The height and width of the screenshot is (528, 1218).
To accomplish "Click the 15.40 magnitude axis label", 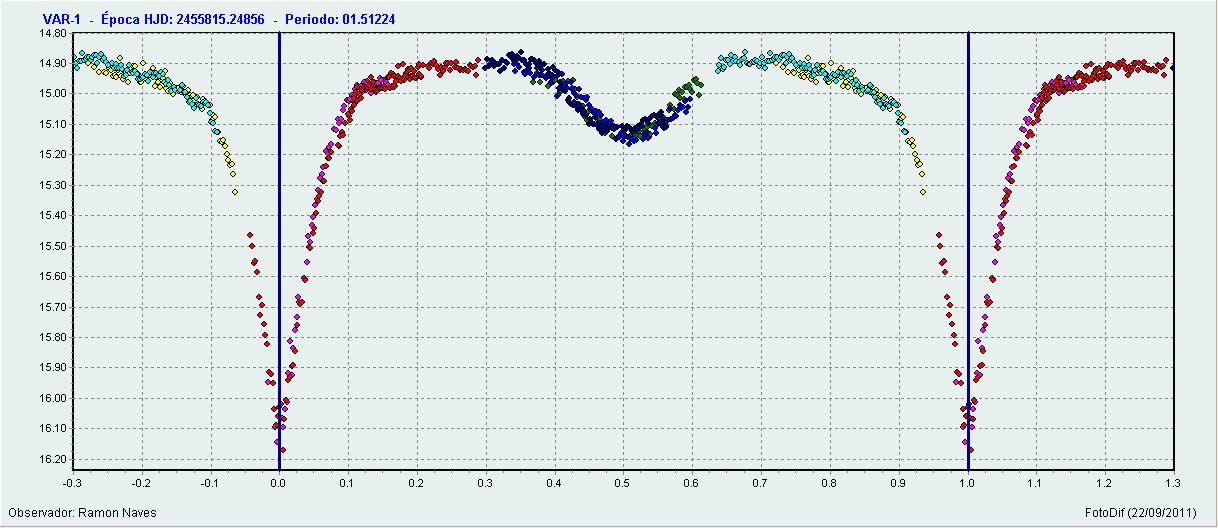I will coord(53,216).
